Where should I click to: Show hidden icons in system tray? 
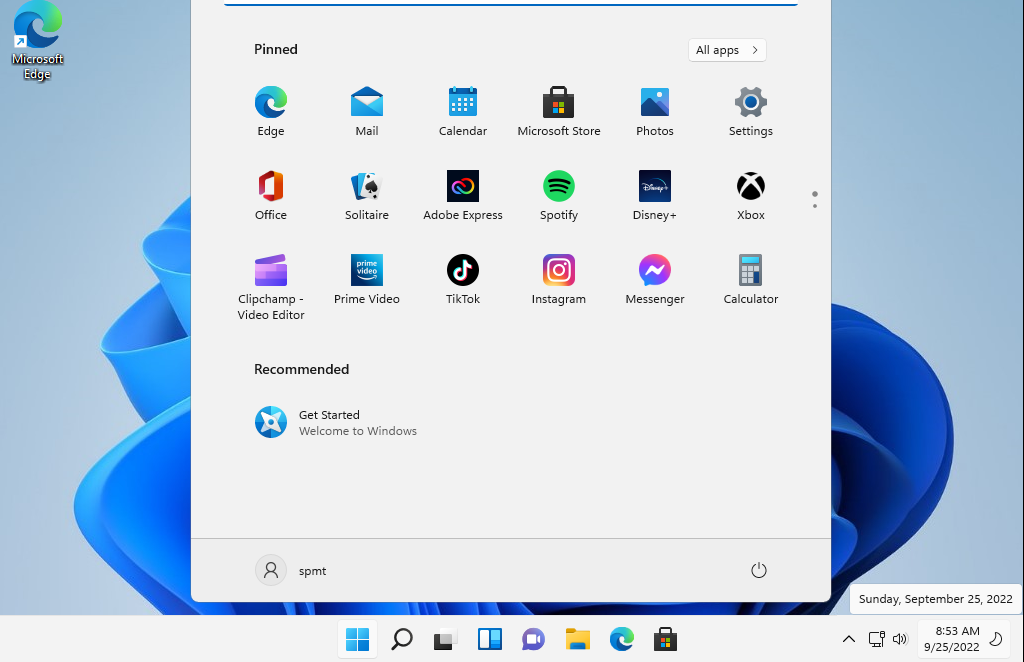pos(848,639)
